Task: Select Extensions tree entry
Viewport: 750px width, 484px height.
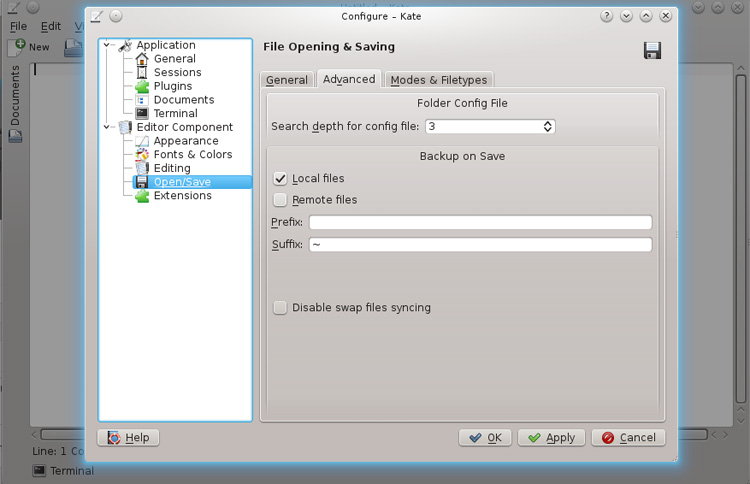Action: (183, 196)
